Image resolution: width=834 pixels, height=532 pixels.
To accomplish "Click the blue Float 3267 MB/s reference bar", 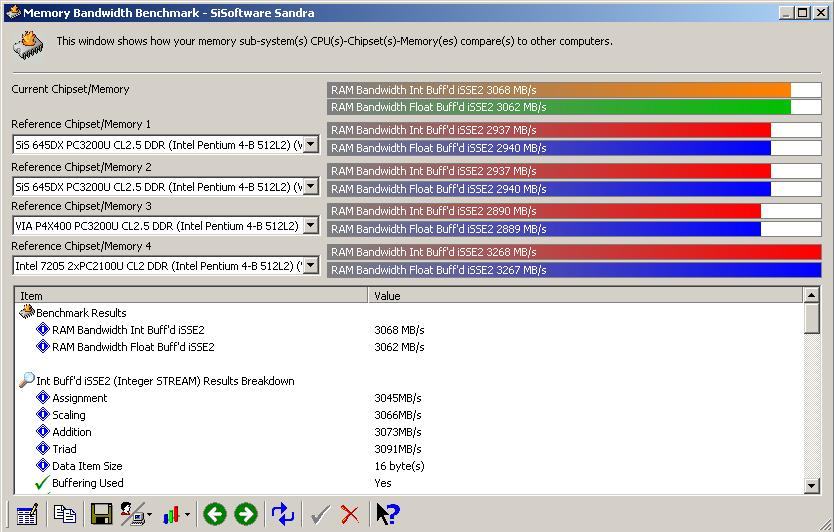I will pos(574,270).
